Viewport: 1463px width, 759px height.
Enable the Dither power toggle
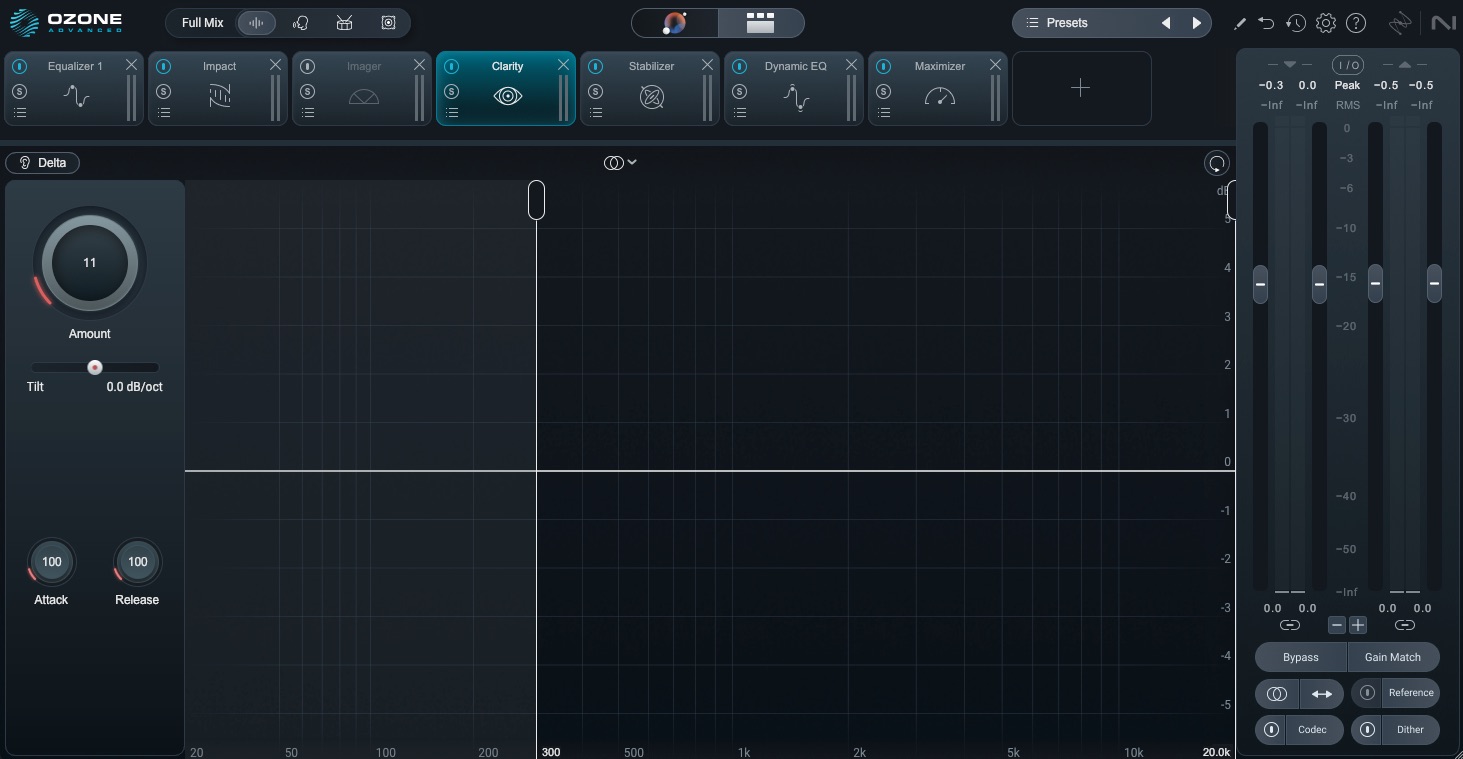[x=1367, y=730]
